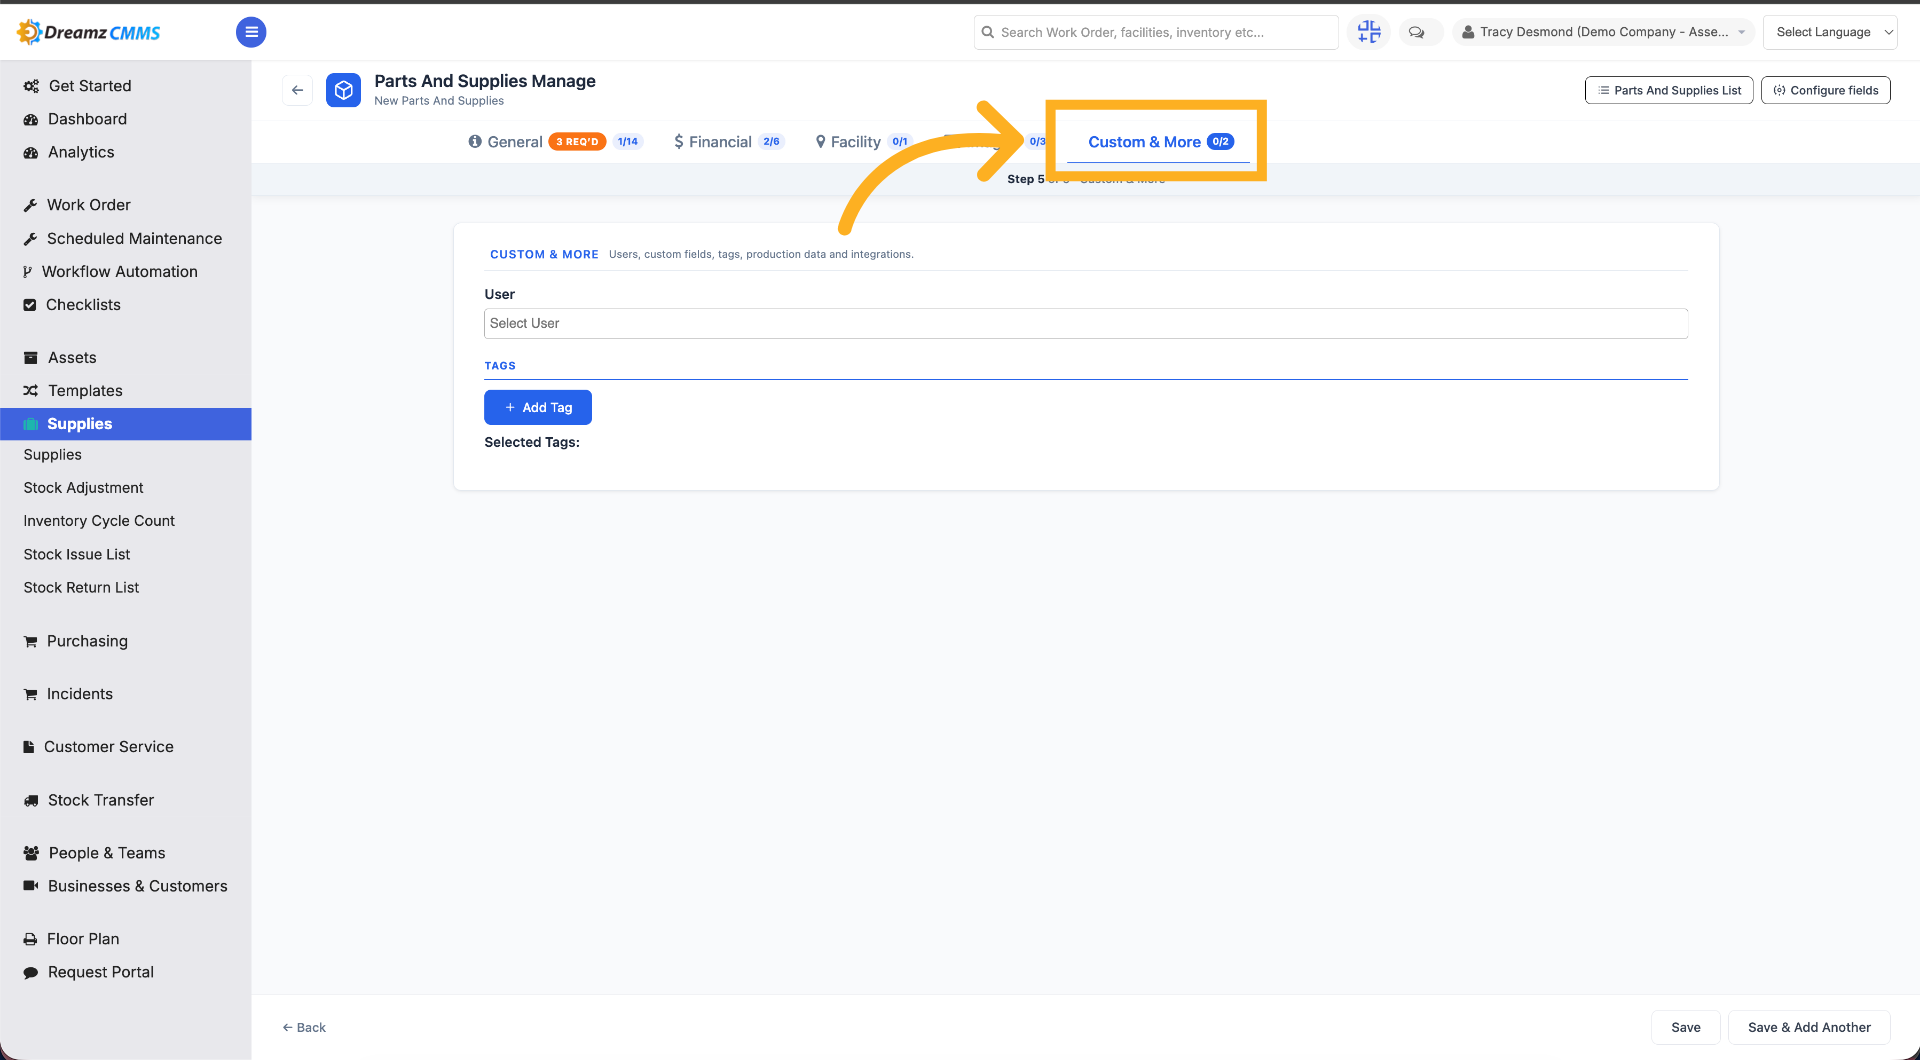The width and height of the screenshot is (1920, 1060).
Task: Open Parts And Supplies List
Action: [1669, 90]
